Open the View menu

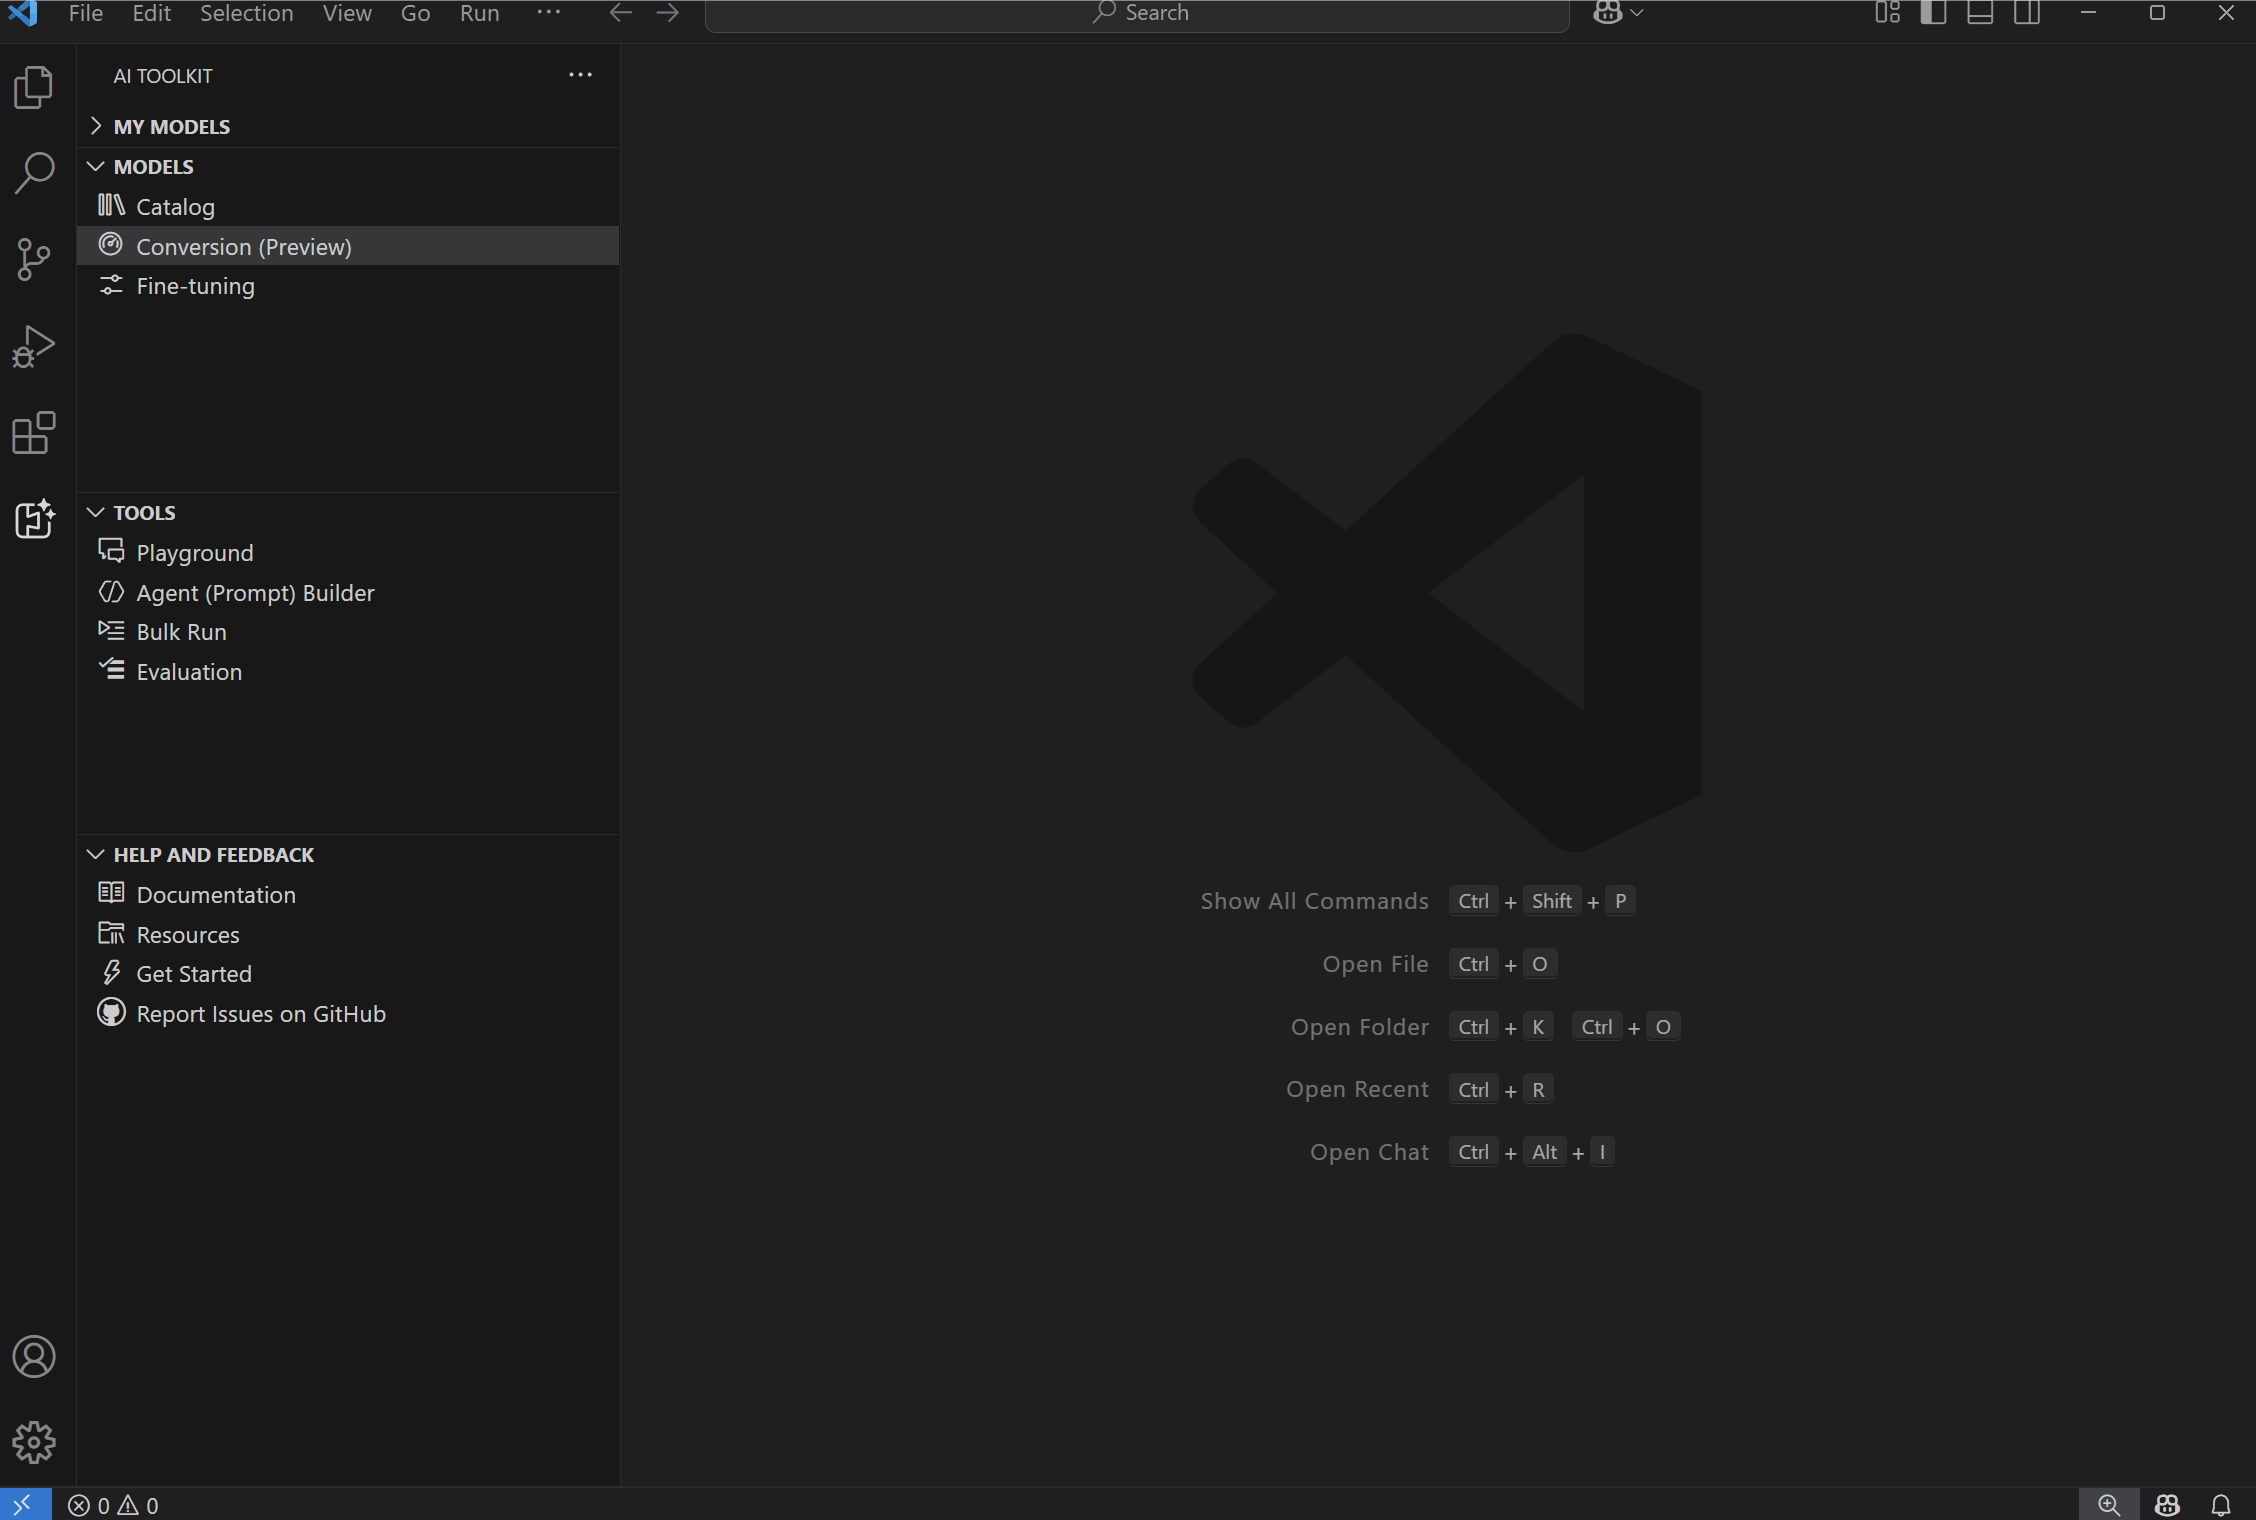pos(346,13)
